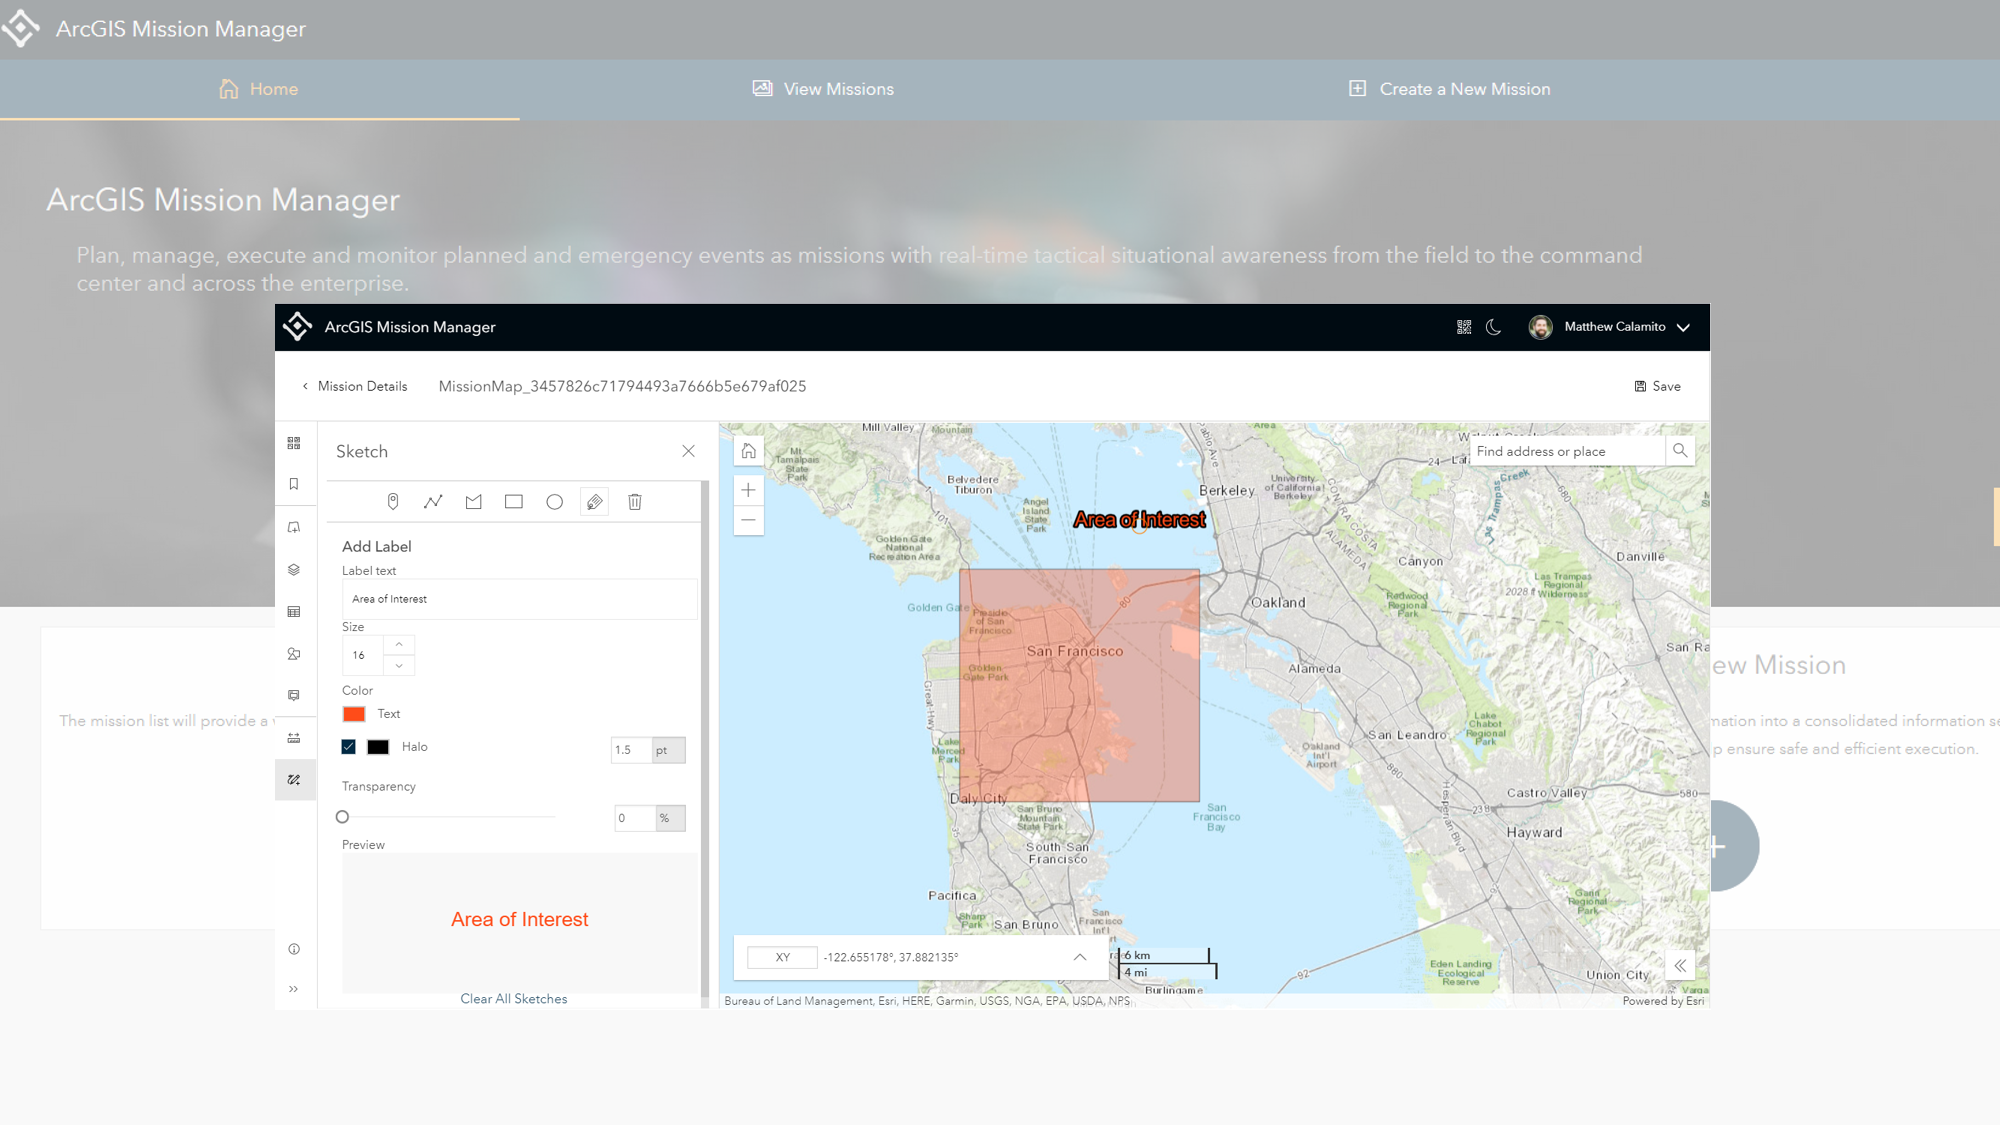
Task: Collapse the XY coordinate panel chevron
Action: click(x=1079, y=957)
